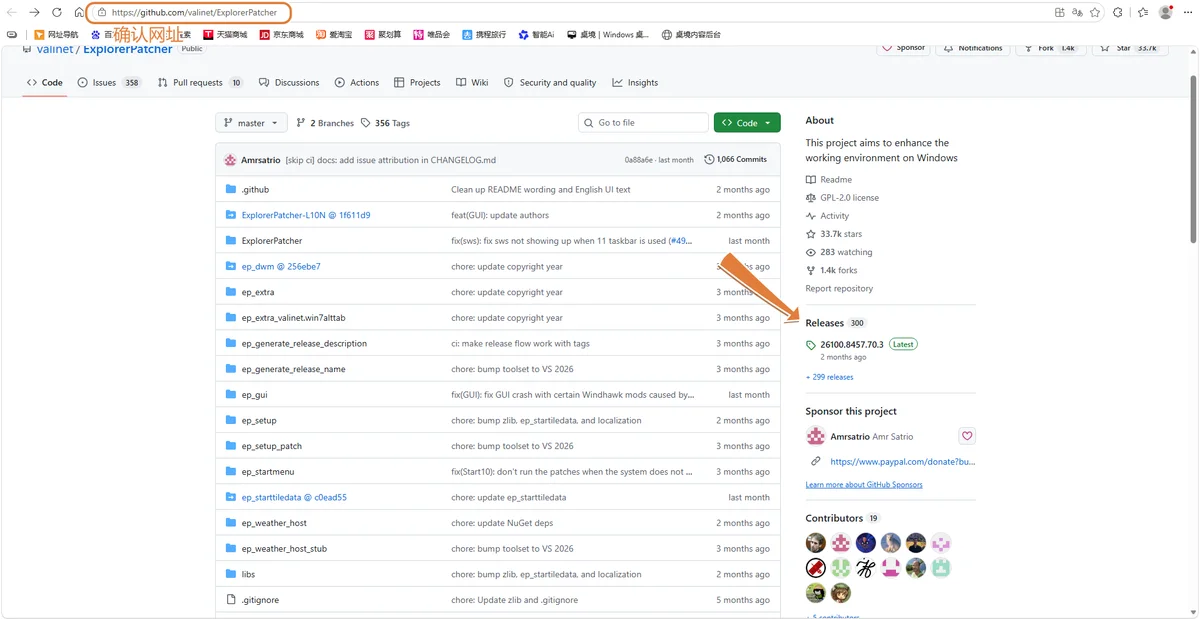This screenshot has height=619, width=1200.
Task: Open the Favorites list icon
Action: pyautogui.click(x=1143, y=13)
